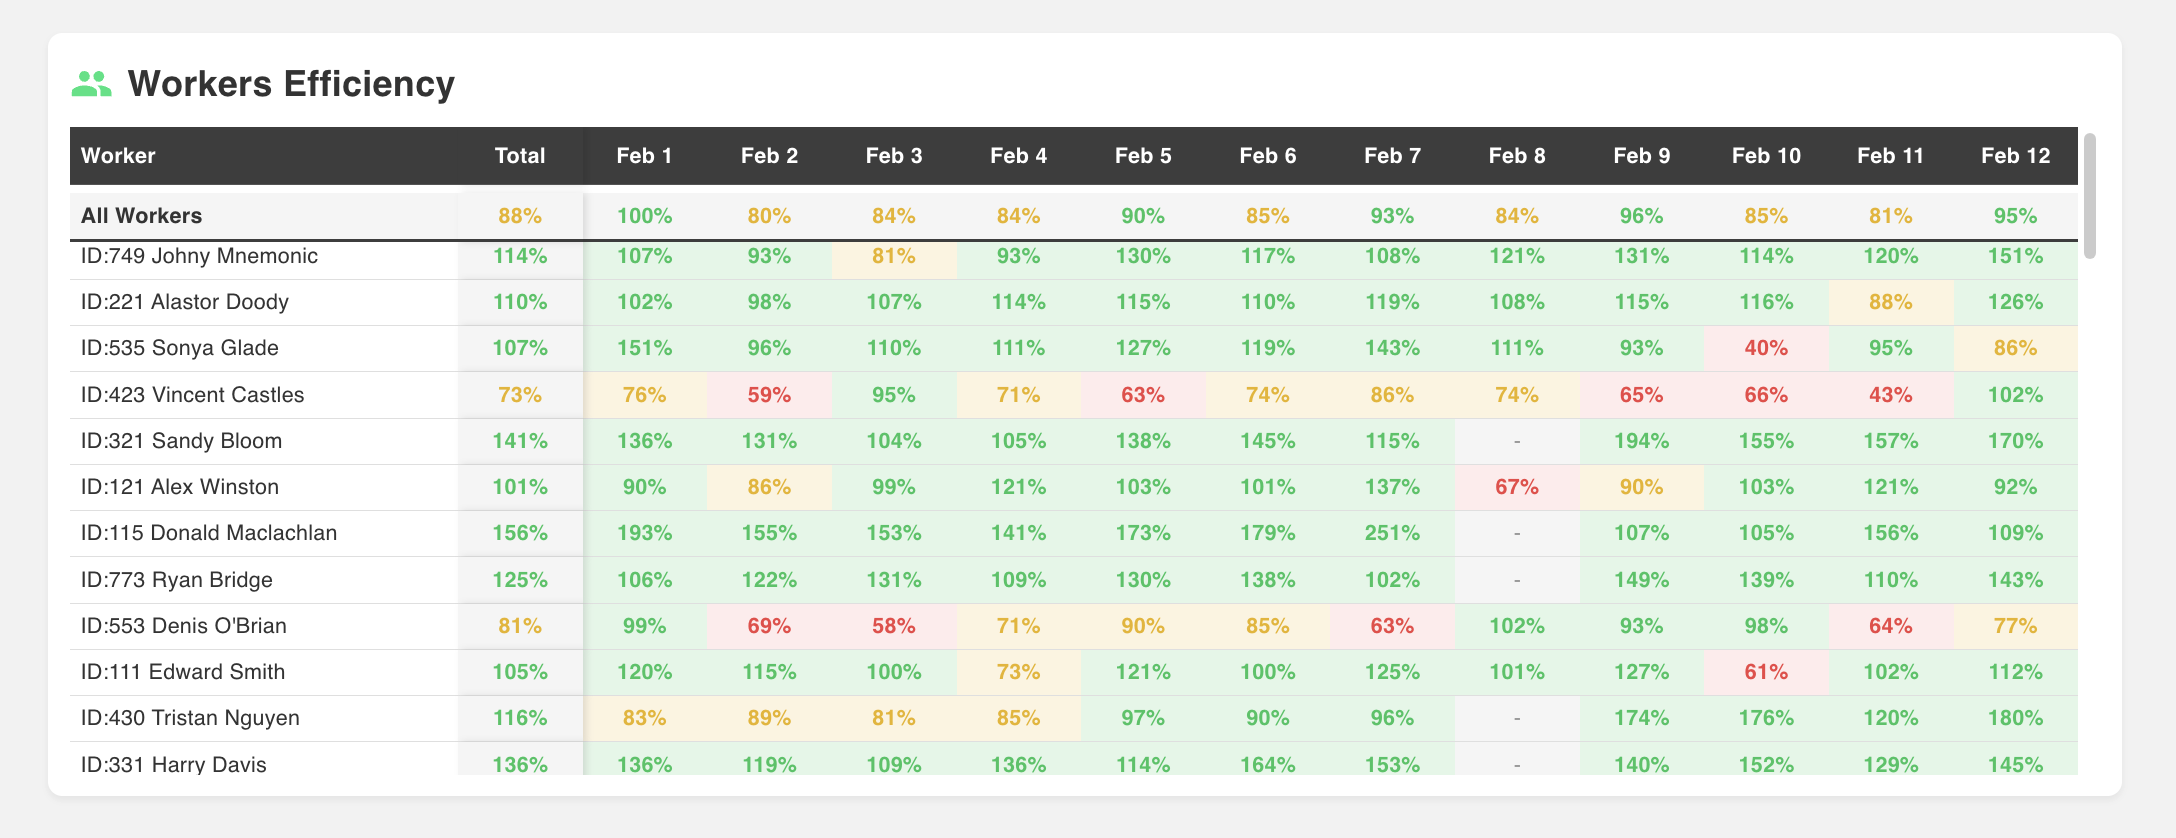
Task: Click the Feb 12 column header
Action: coord(2015,156)
